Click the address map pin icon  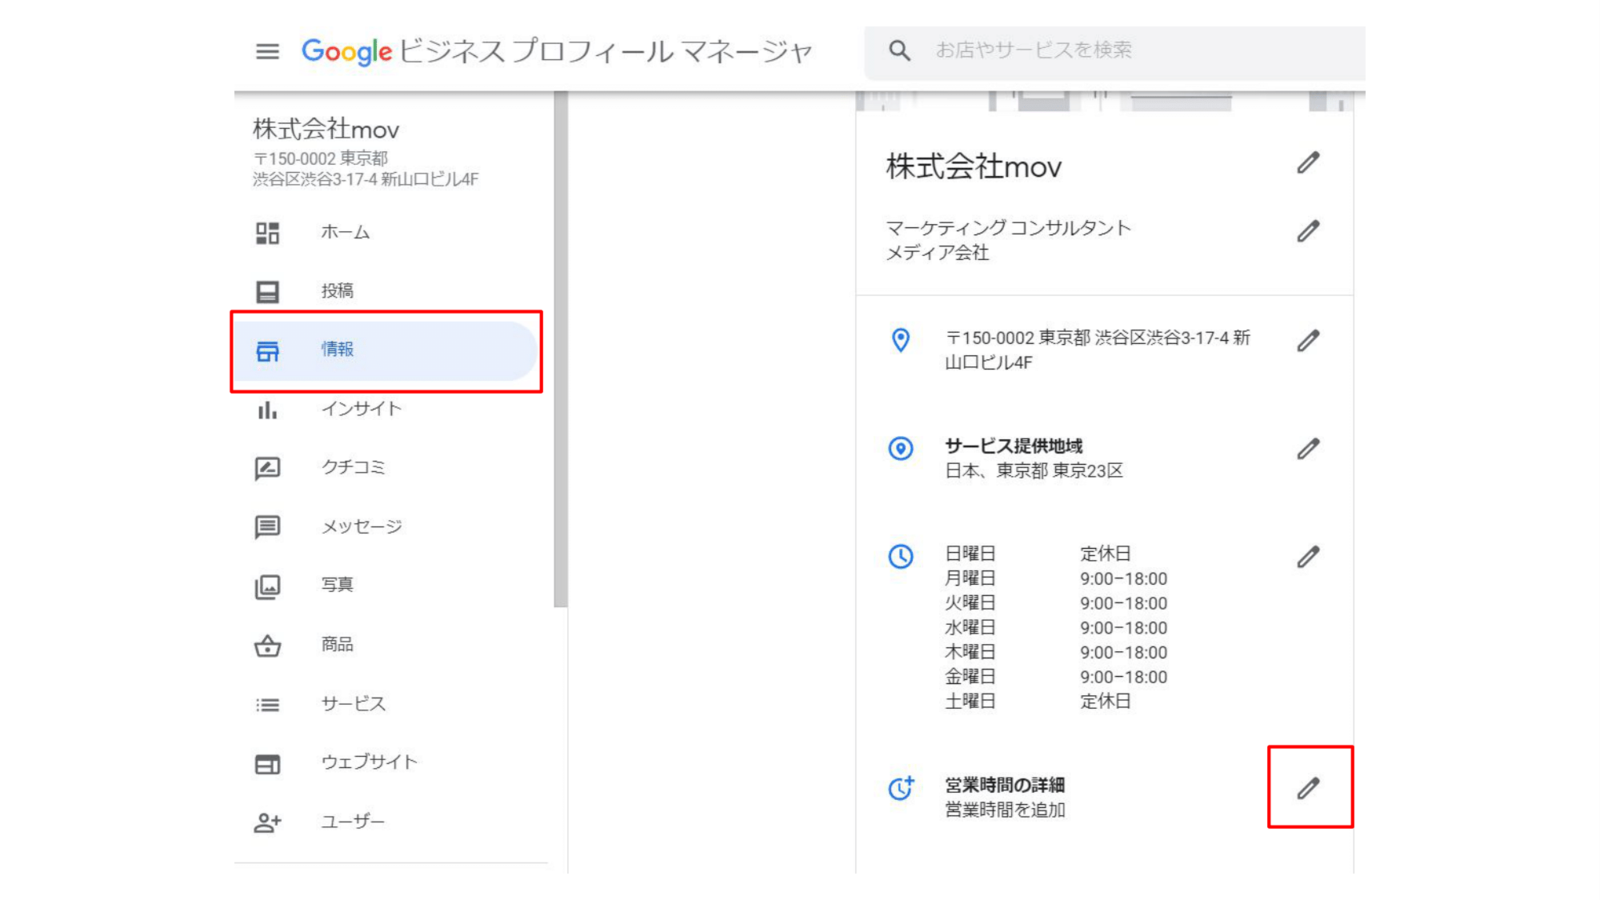click(901, 340)
